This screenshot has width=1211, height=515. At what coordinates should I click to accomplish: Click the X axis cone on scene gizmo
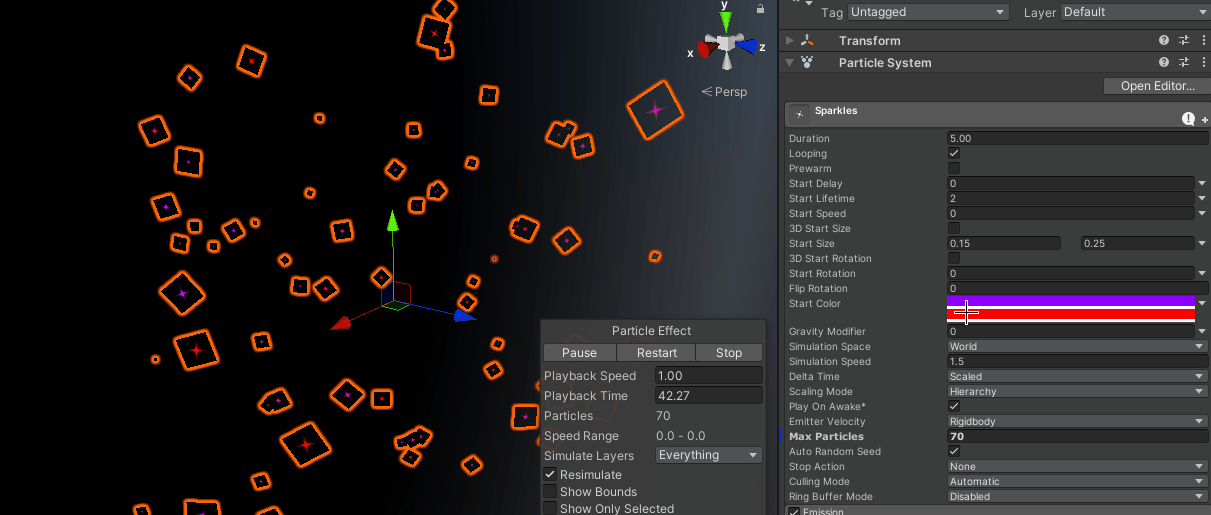coord(705,48)
